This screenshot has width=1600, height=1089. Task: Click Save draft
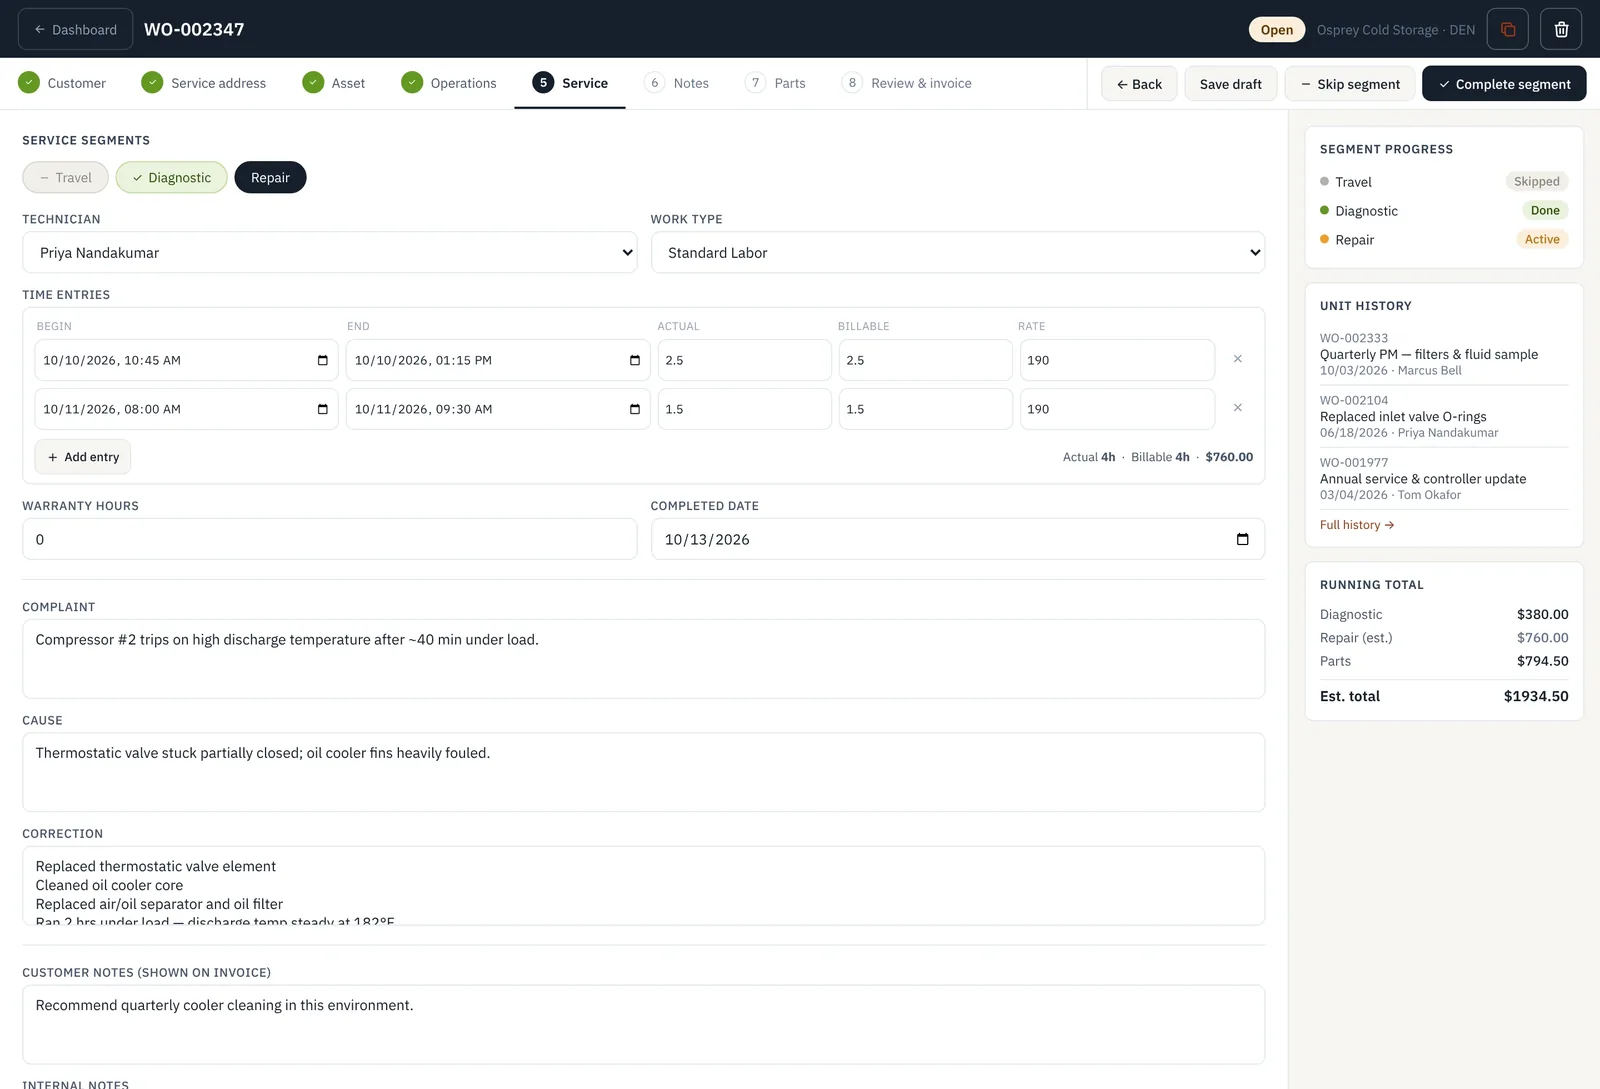point(1230,84)
